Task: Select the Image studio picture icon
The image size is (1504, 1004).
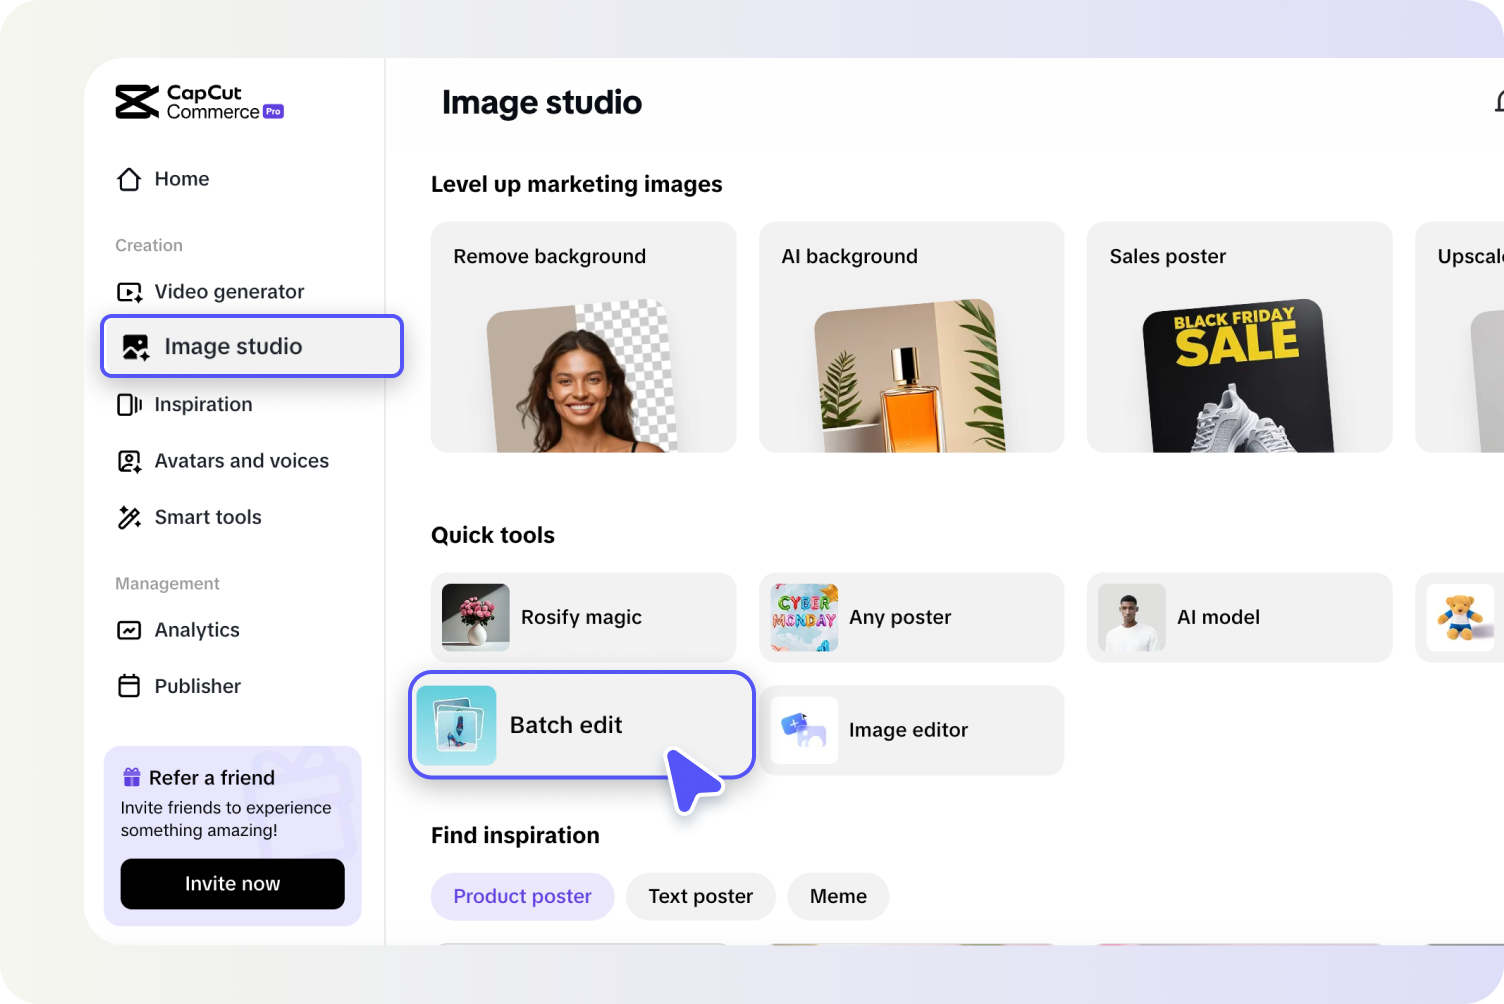Action: (x=131, y=346)
